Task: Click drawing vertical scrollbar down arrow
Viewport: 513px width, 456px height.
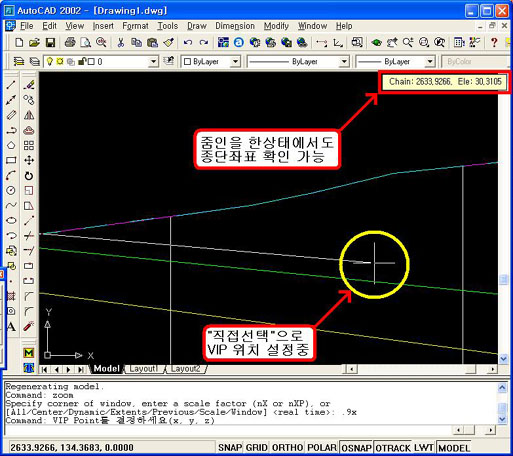Action: click(503, 359)
